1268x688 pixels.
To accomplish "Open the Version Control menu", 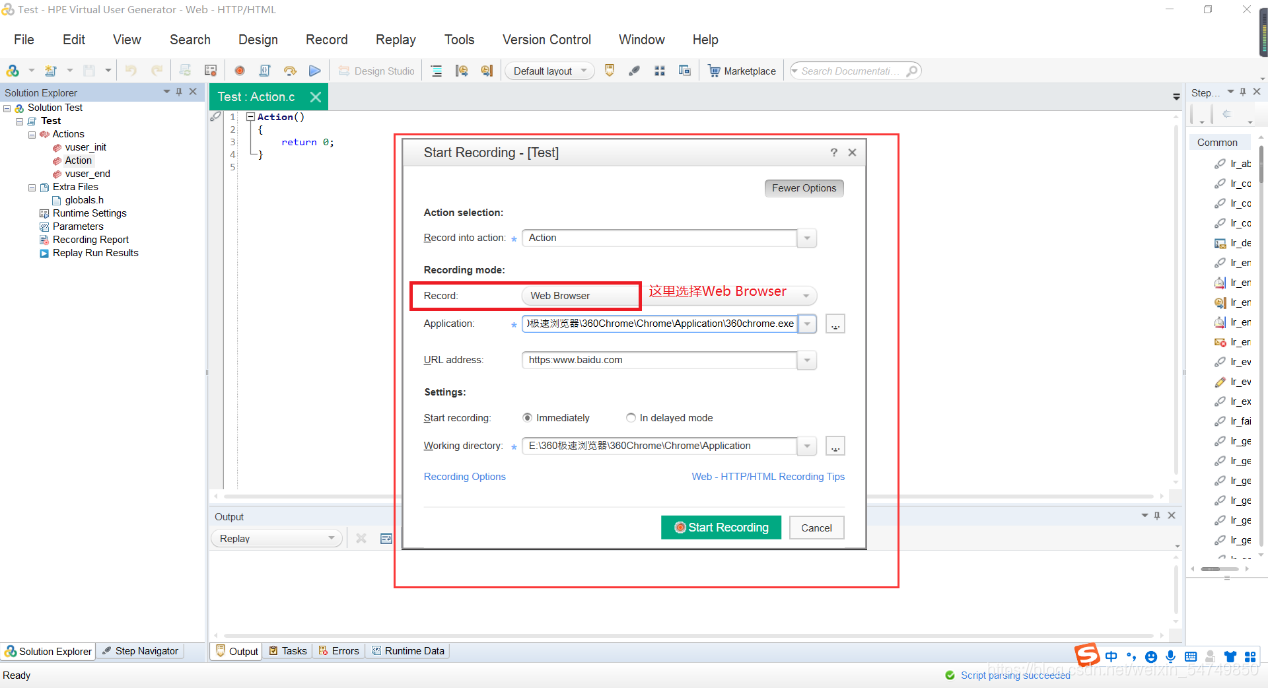I will (x=546, y=40).
